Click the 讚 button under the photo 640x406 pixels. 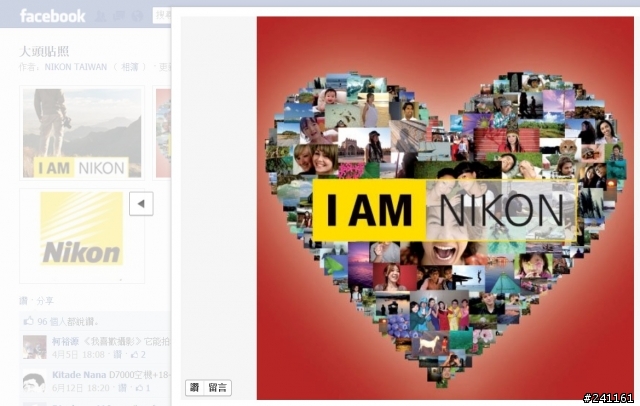[194, 387]
